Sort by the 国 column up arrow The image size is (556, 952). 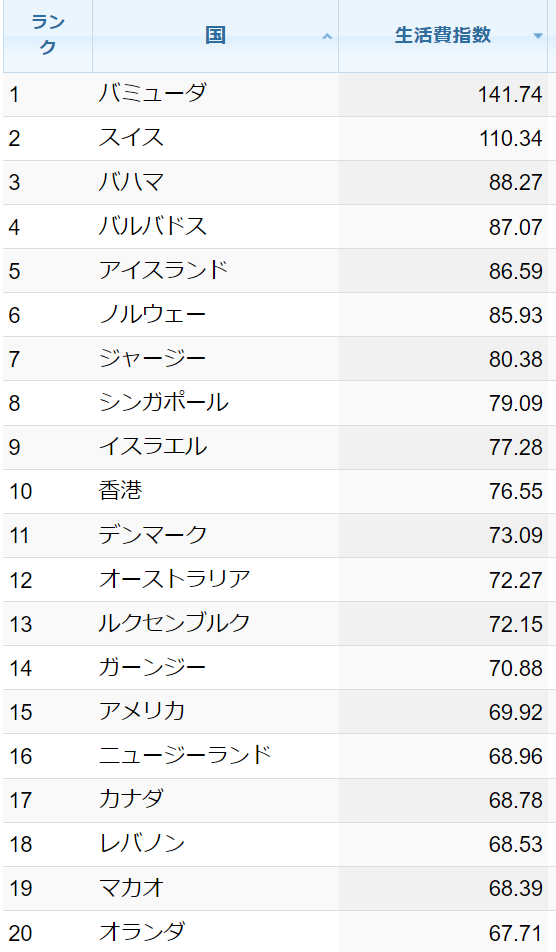(x=327, y=36)
